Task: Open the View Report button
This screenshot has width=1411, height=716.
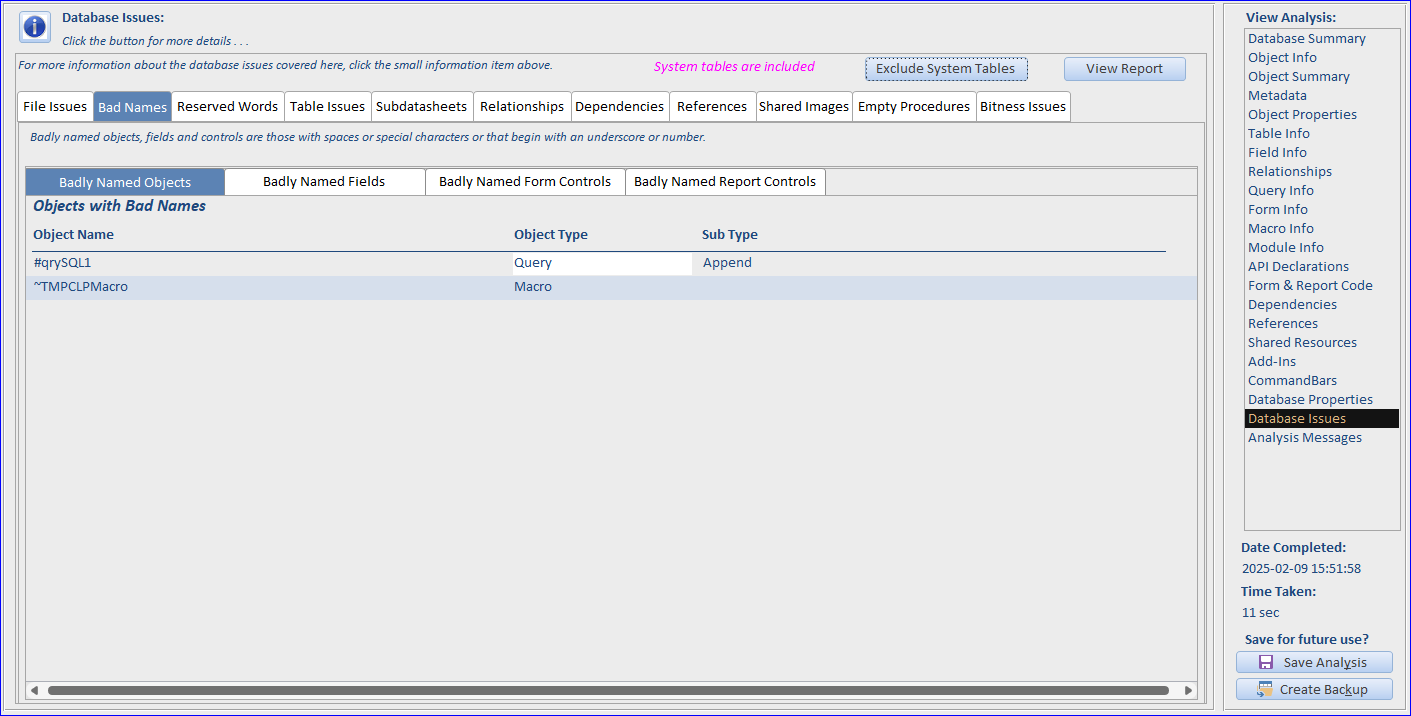Action: 1125,69
